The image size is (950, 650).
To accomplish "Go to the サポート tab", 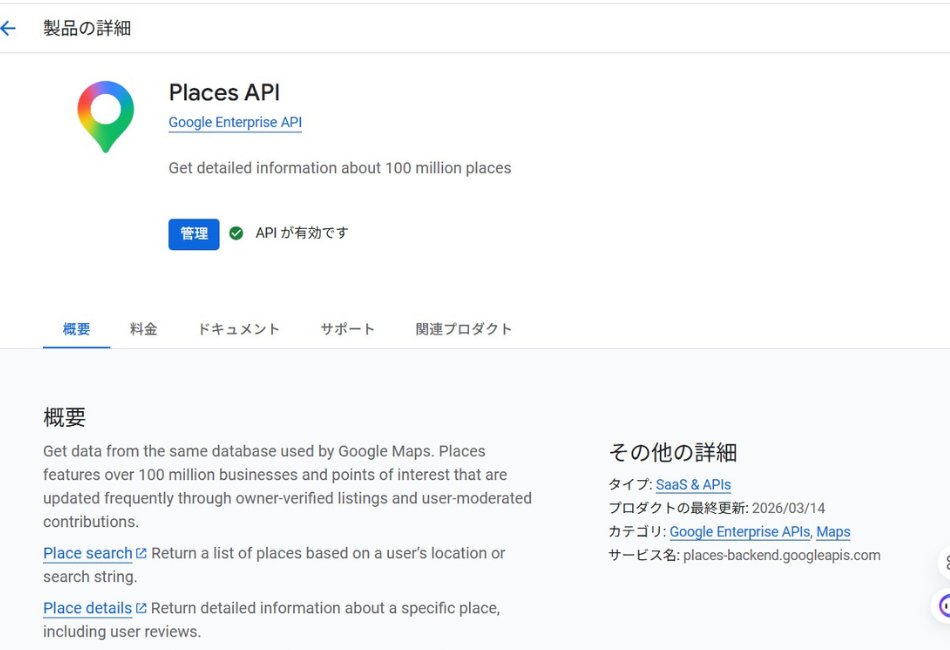I will click(347, 329).
